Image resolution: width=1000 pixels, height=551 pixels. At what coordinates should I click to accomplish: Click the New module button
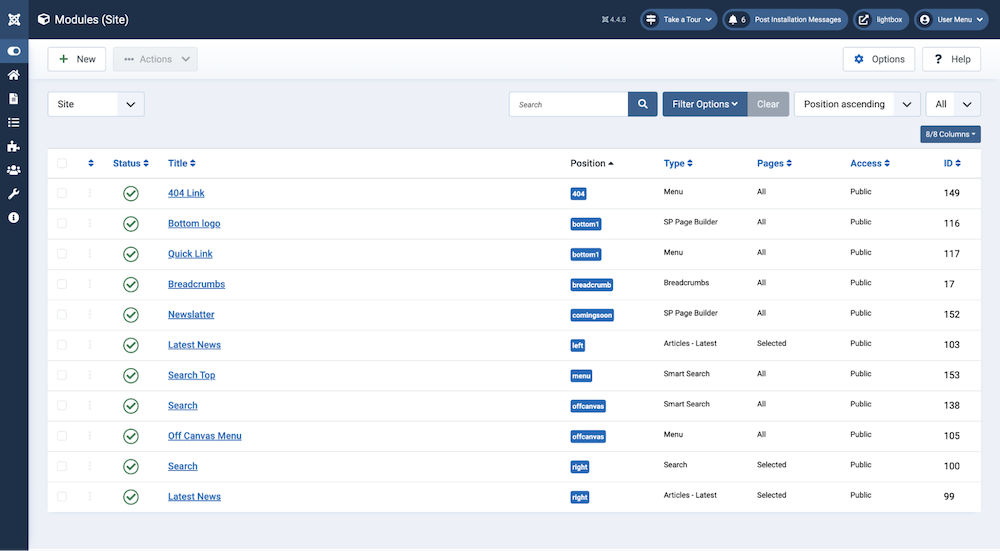pos(77,59)
